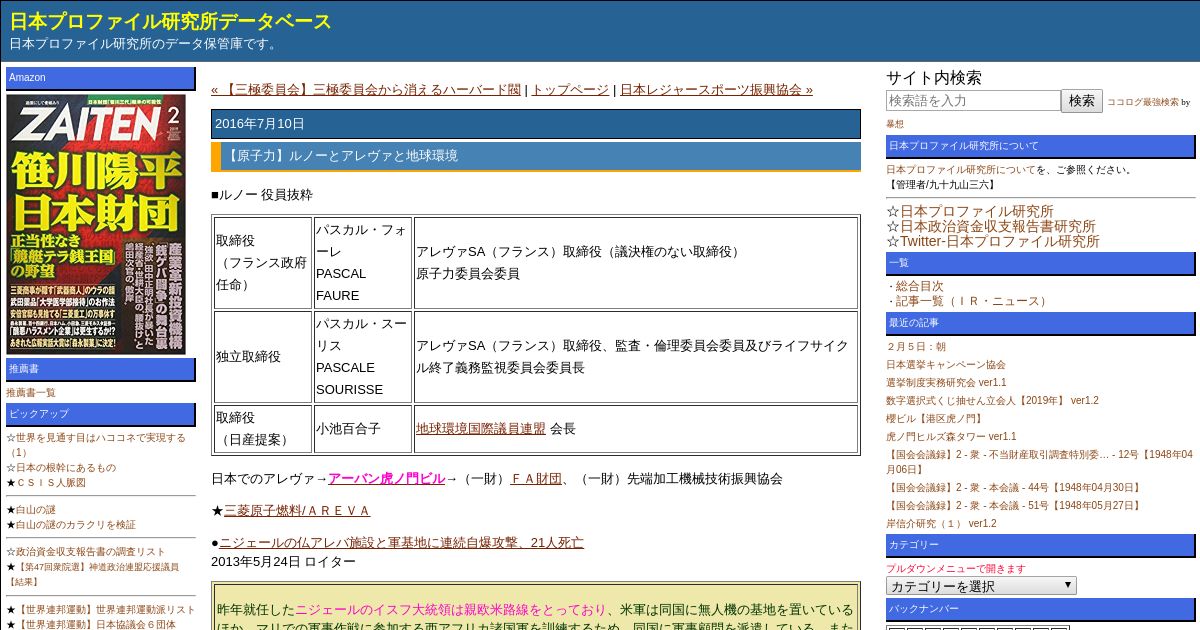1200x630 pixels.
Task: Open recent article 虎ノ門ヒルズ森タワー ver1.1
Action: (951, 436)
